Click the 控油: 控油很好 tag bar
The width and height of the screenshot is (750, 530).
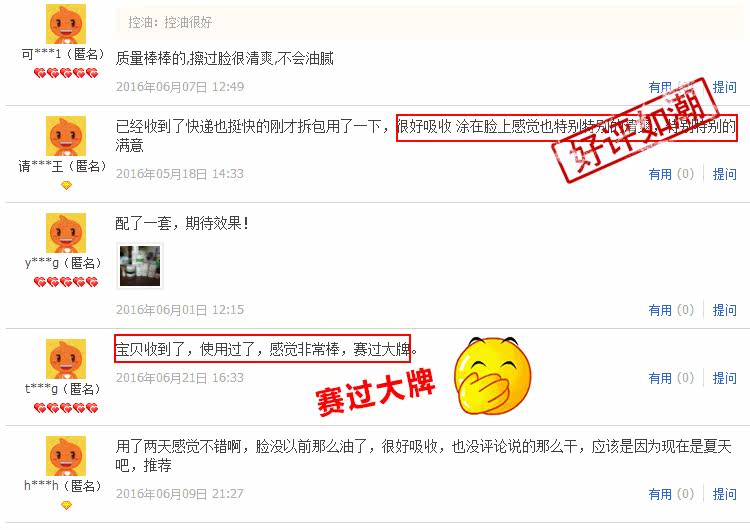pos(430,22)
